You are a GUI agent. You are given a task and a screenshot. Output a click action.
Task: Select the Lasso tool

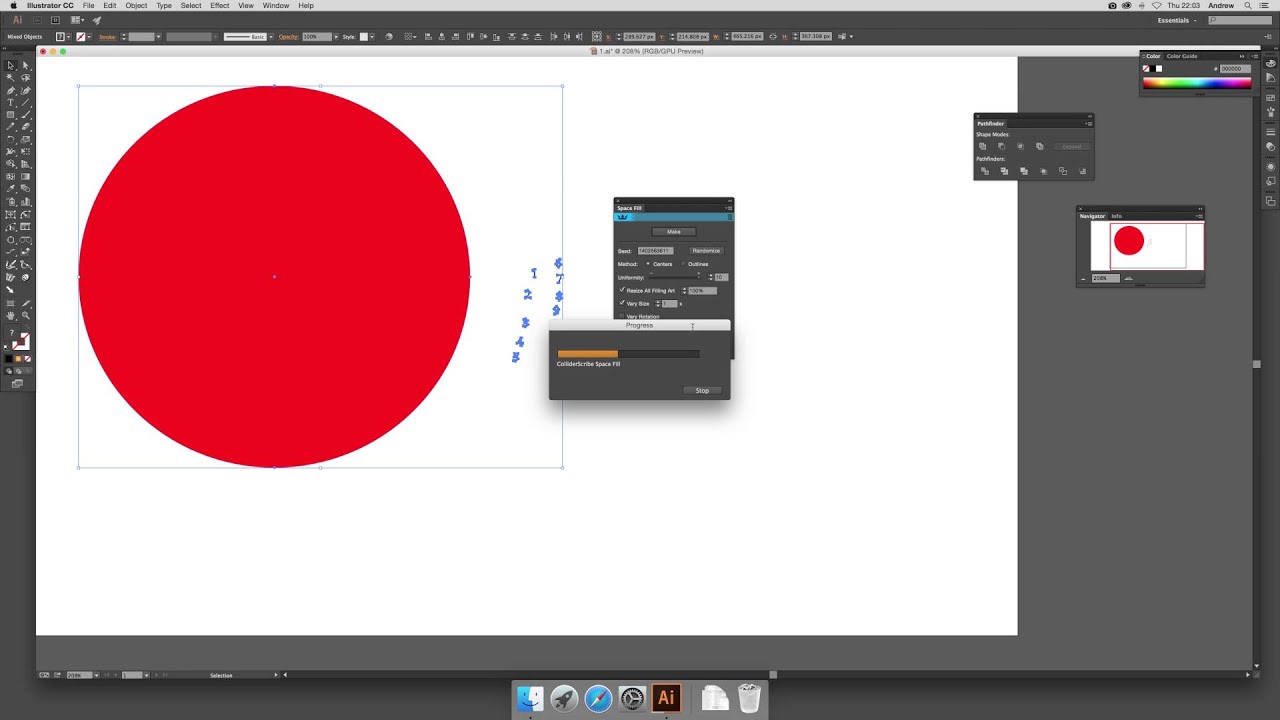point(25,77)
